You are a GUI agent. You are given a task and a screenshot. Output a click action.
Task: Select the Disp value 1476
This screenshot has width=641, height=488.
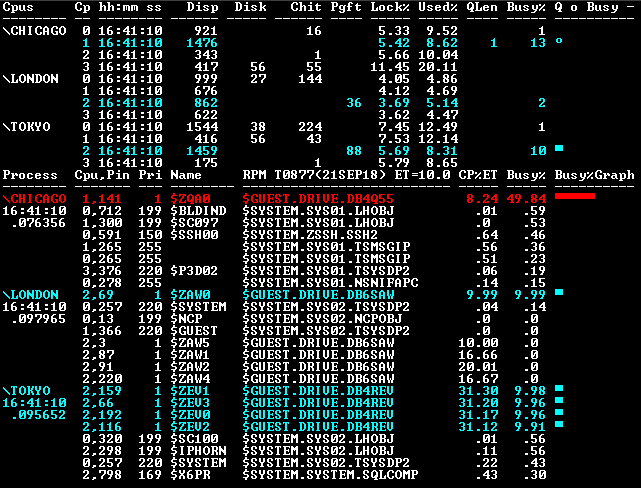tap(202, 43)
